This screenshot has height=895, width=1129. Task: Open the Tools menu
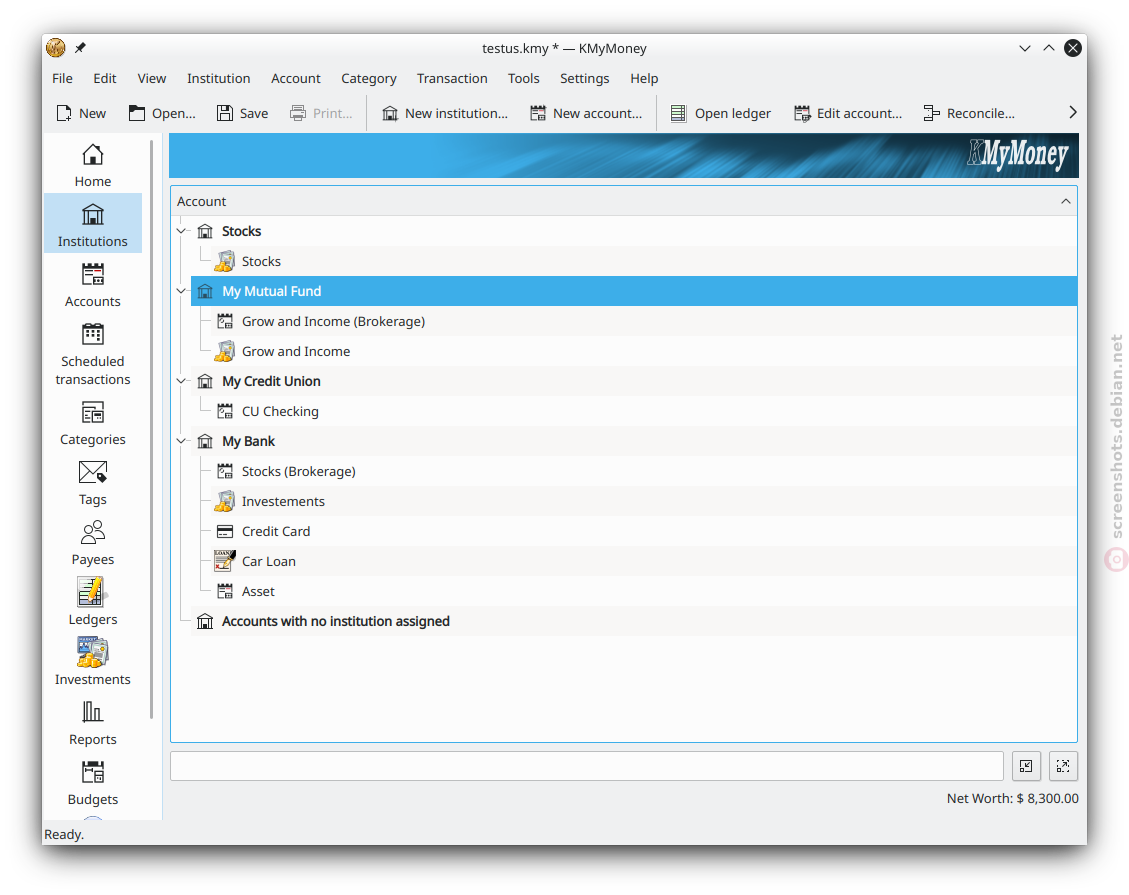click(523, 78)
